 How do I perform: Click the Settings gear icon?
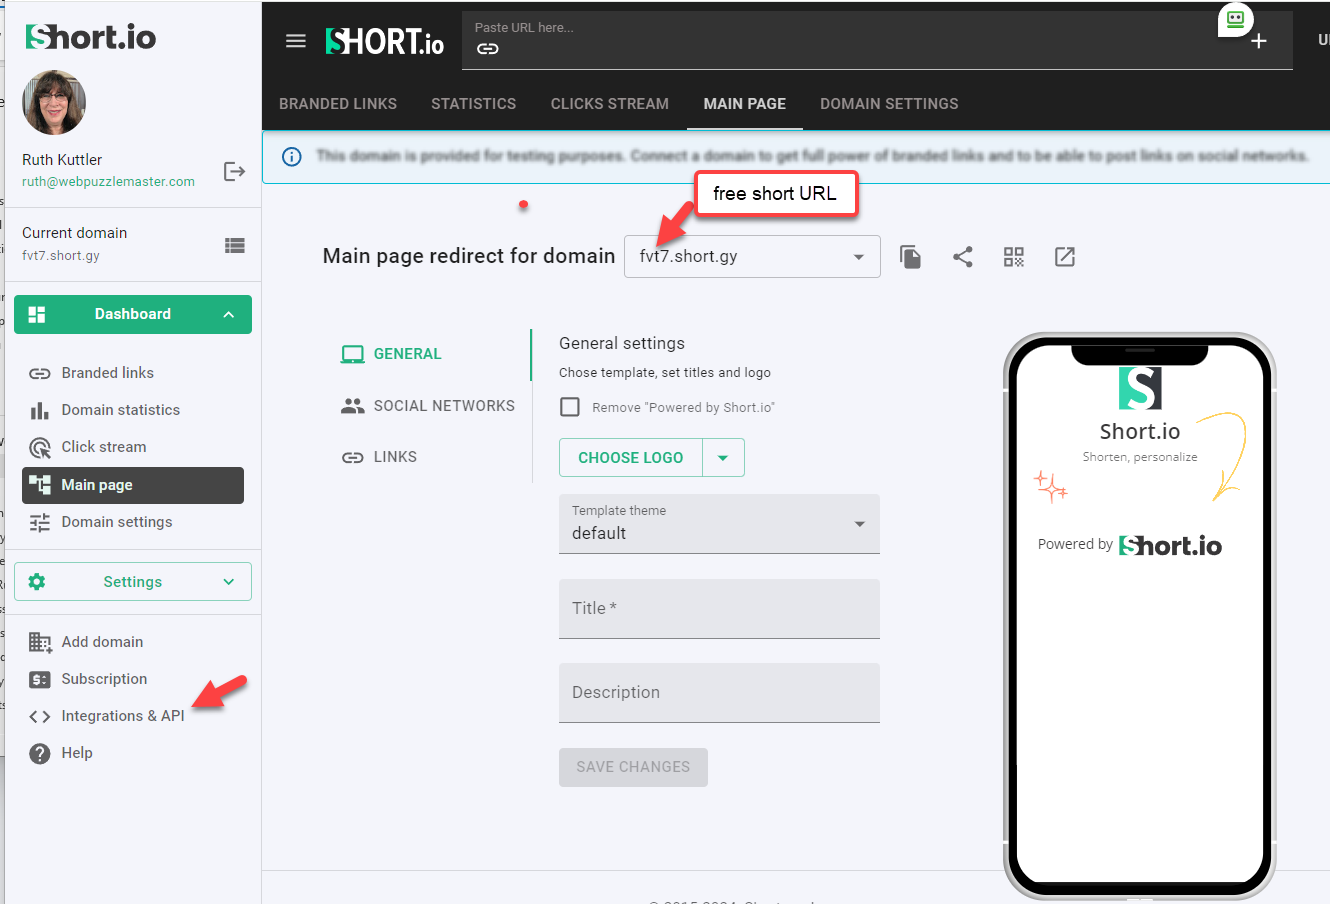coord(37,582)
